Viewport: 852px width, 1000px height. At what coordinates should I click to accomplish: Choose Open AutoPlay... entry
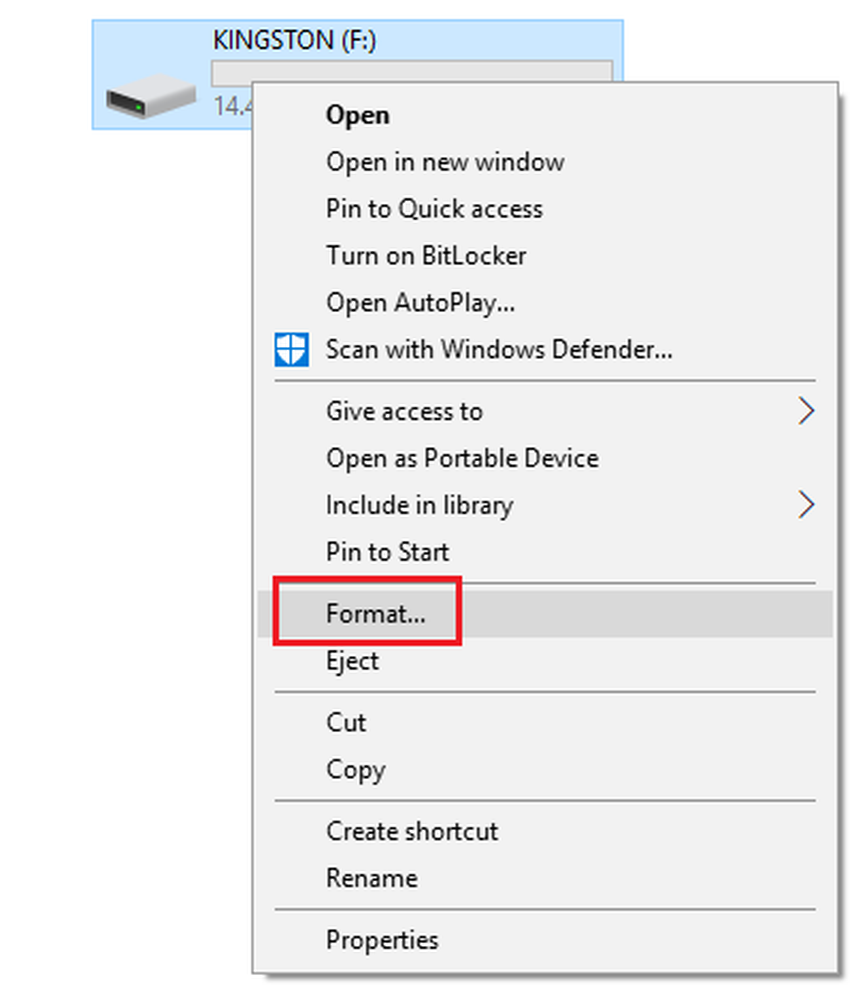pos(545,302)
